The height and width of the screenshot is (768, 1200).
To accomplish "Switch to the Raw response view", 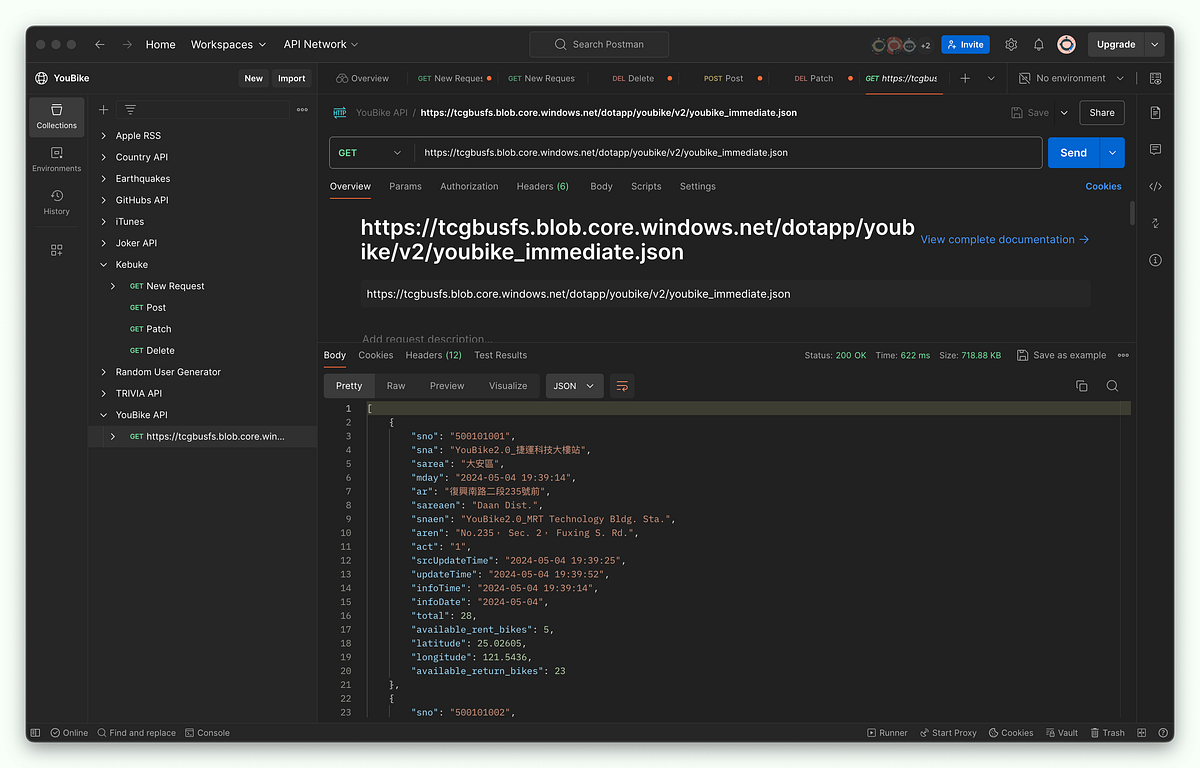I will [x=395, y=385].
